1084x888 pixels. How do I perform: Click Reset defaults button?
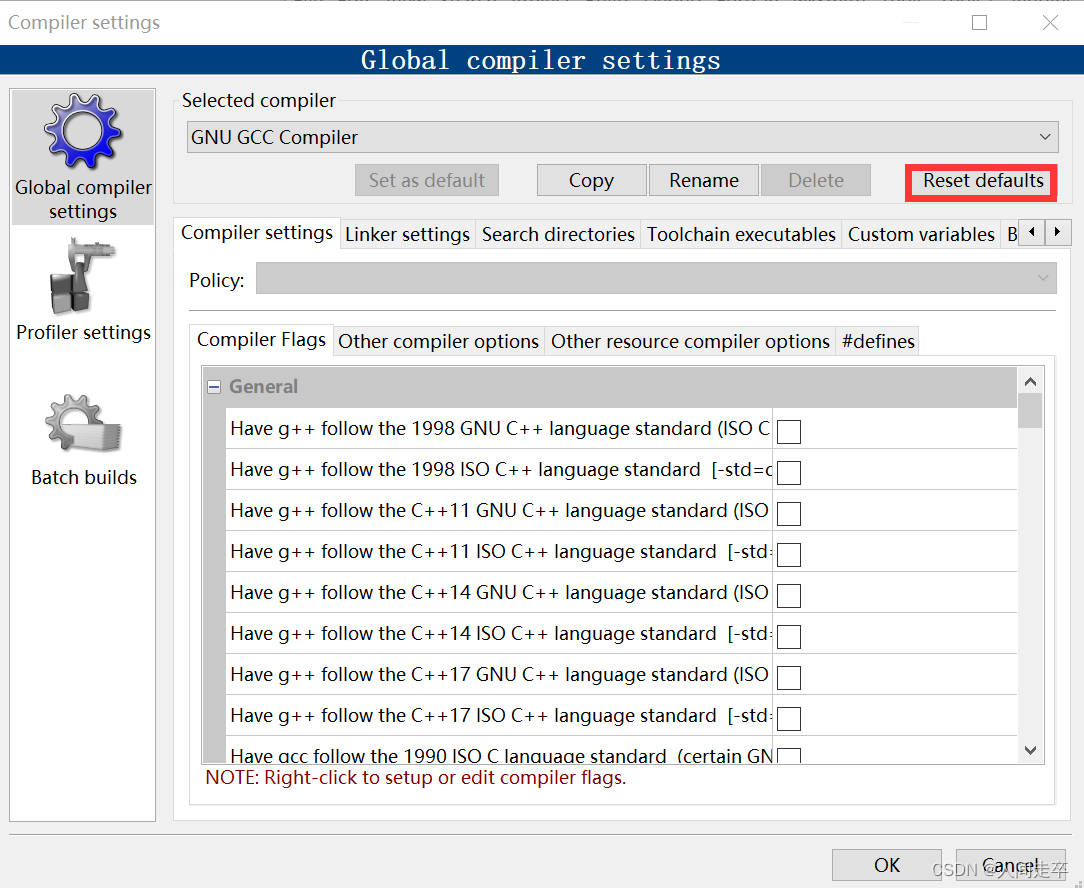pyautogui.click(x=982, y=181)
